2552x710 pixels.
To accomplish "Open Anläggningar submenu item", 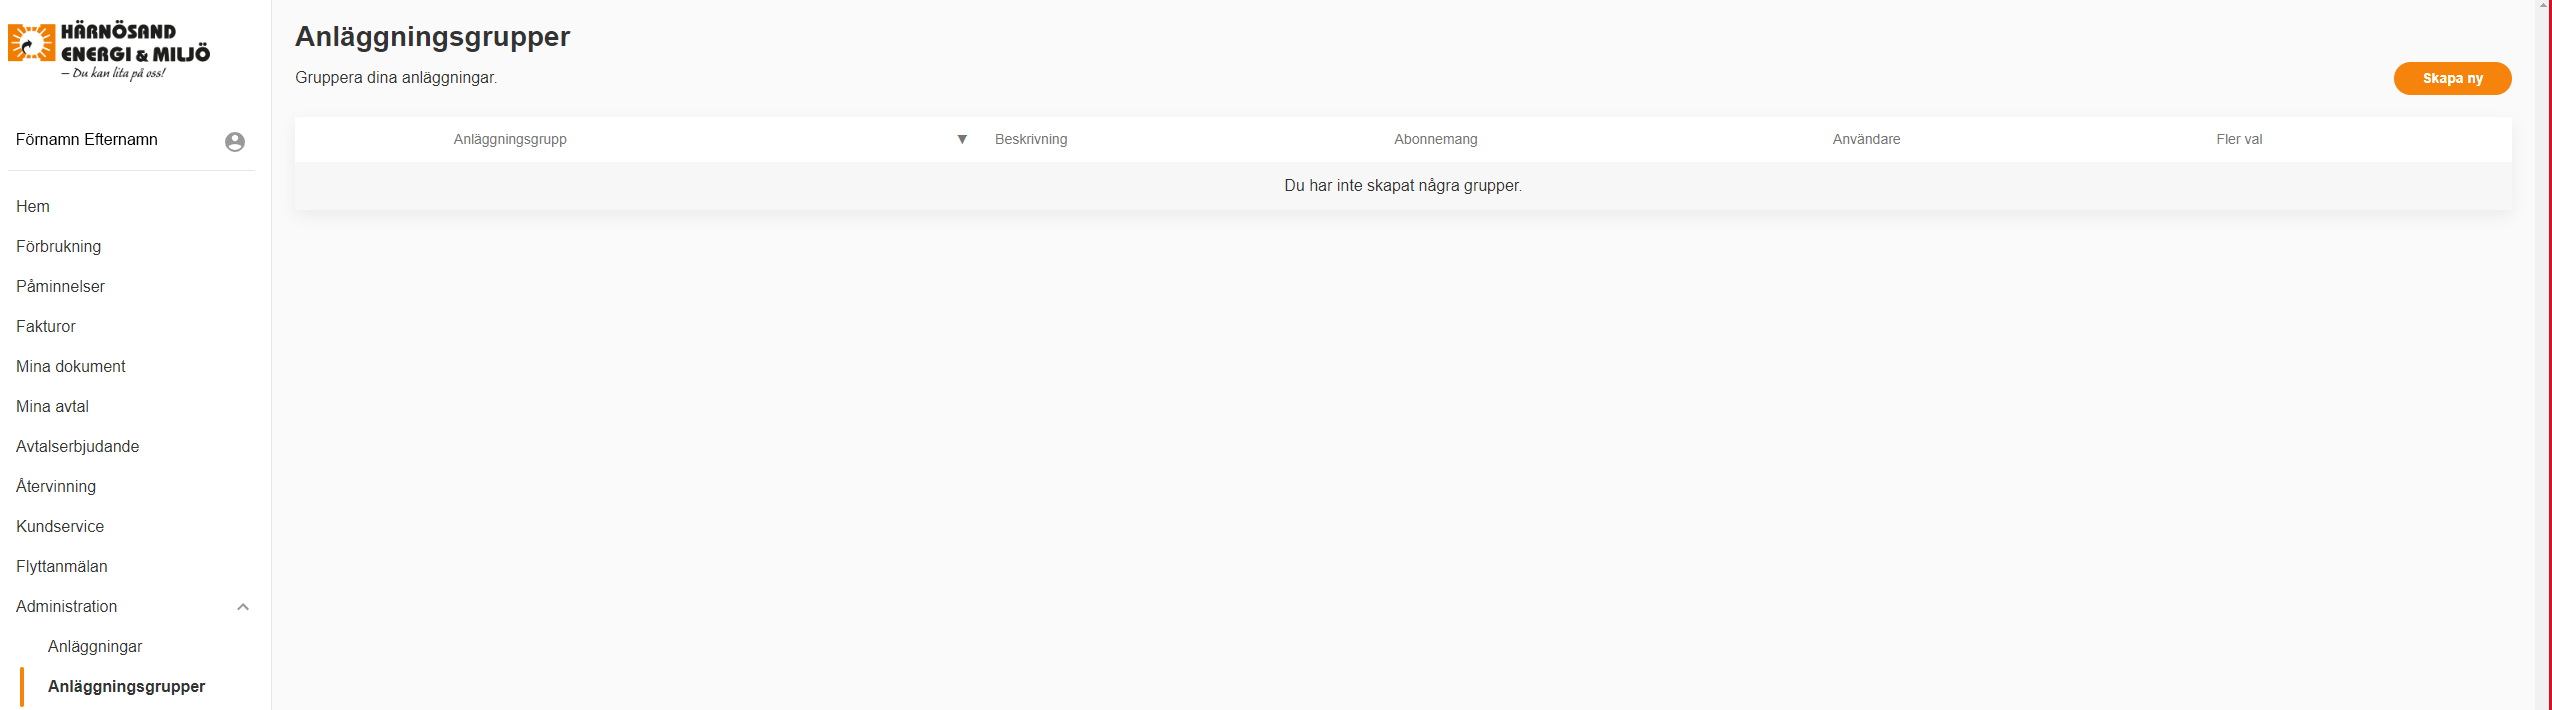I will pyautogui.click(x=95, y=646).
